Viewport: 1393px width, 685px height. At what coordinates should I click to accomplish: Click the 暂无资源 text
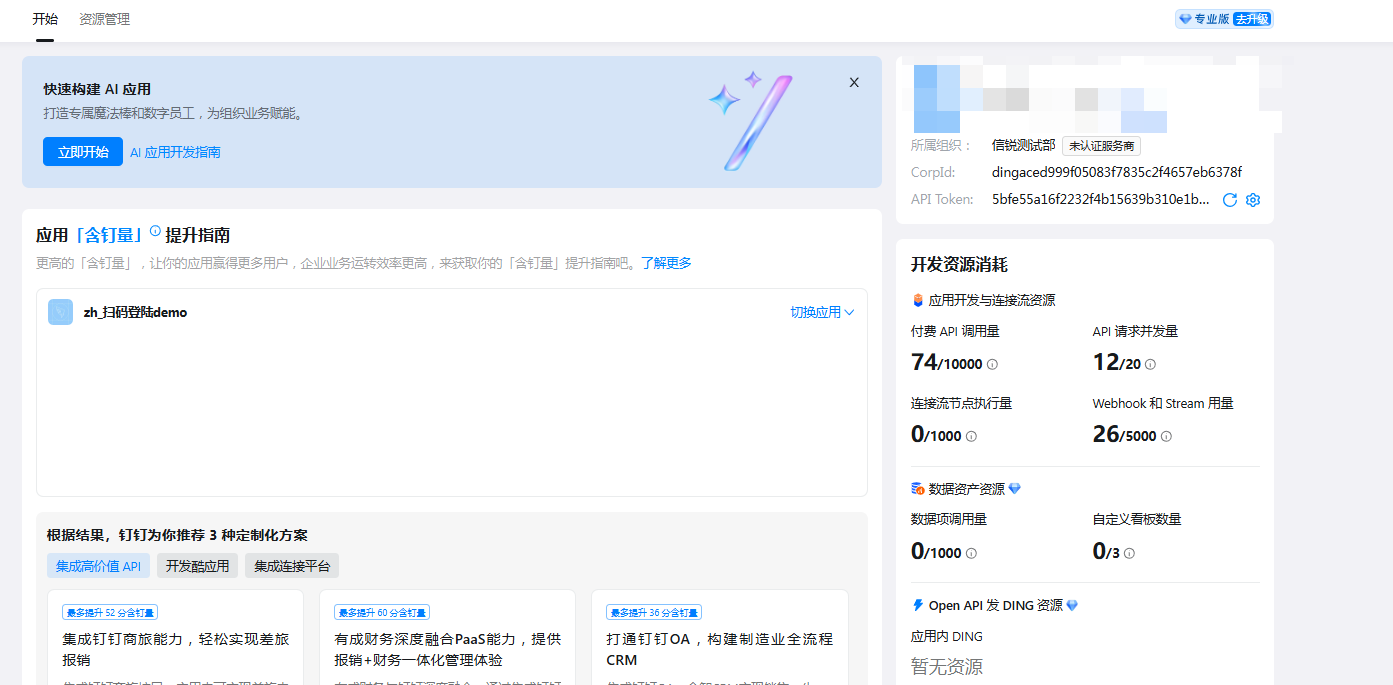click(x=947, y=666)
